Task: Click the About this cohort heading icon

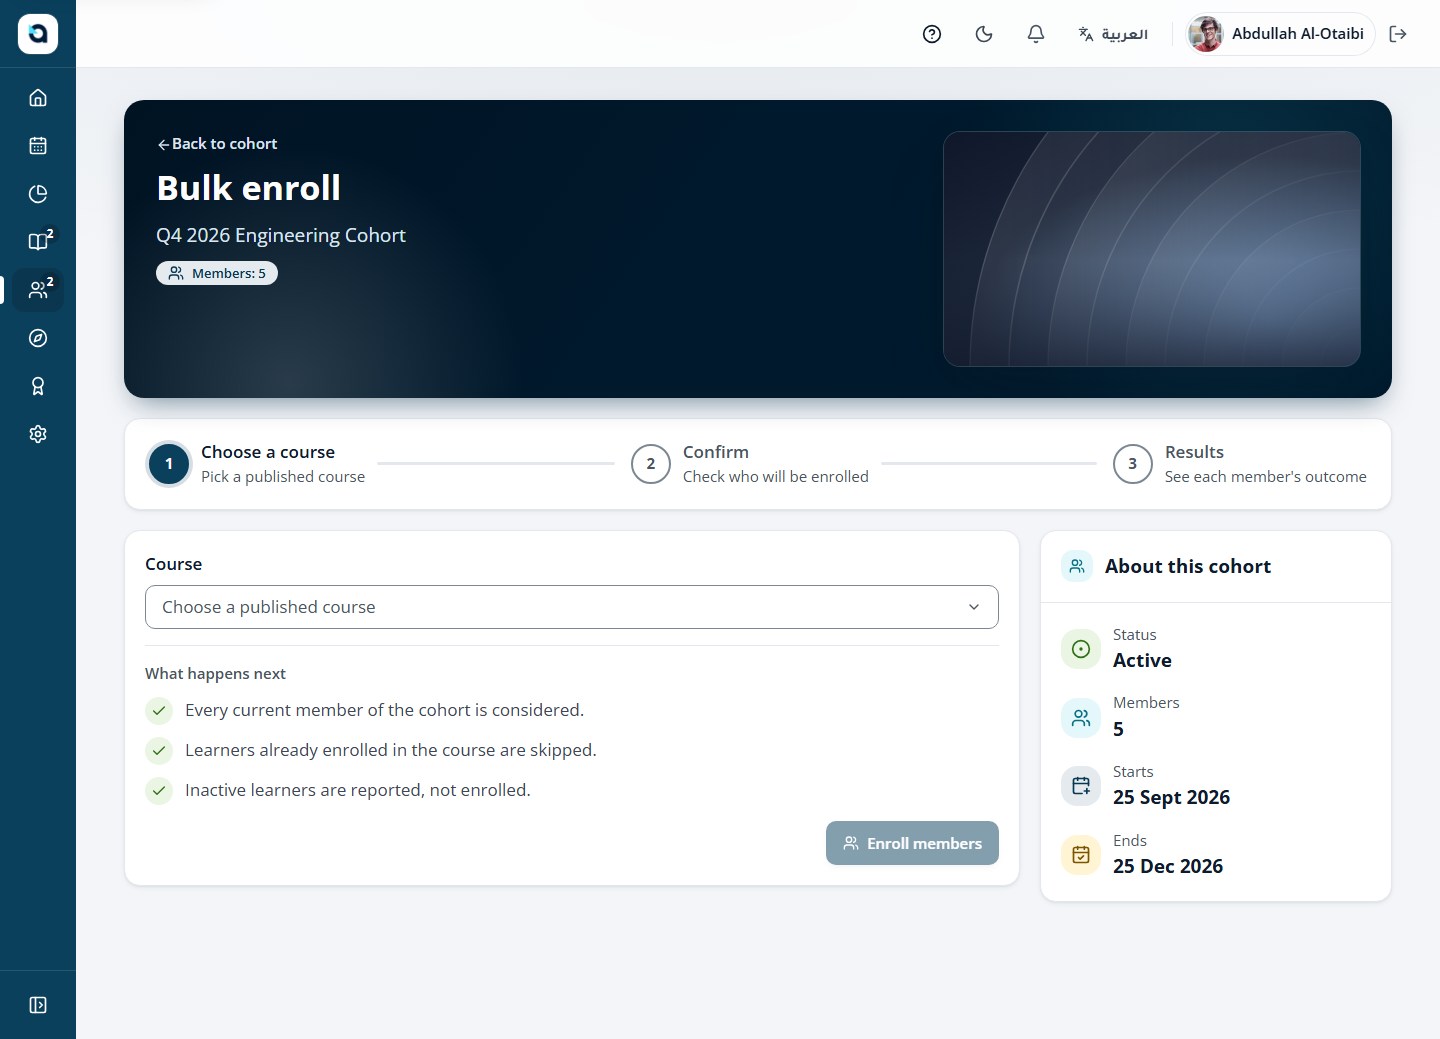Action: pyautogui.click(x=1077, y=566)
